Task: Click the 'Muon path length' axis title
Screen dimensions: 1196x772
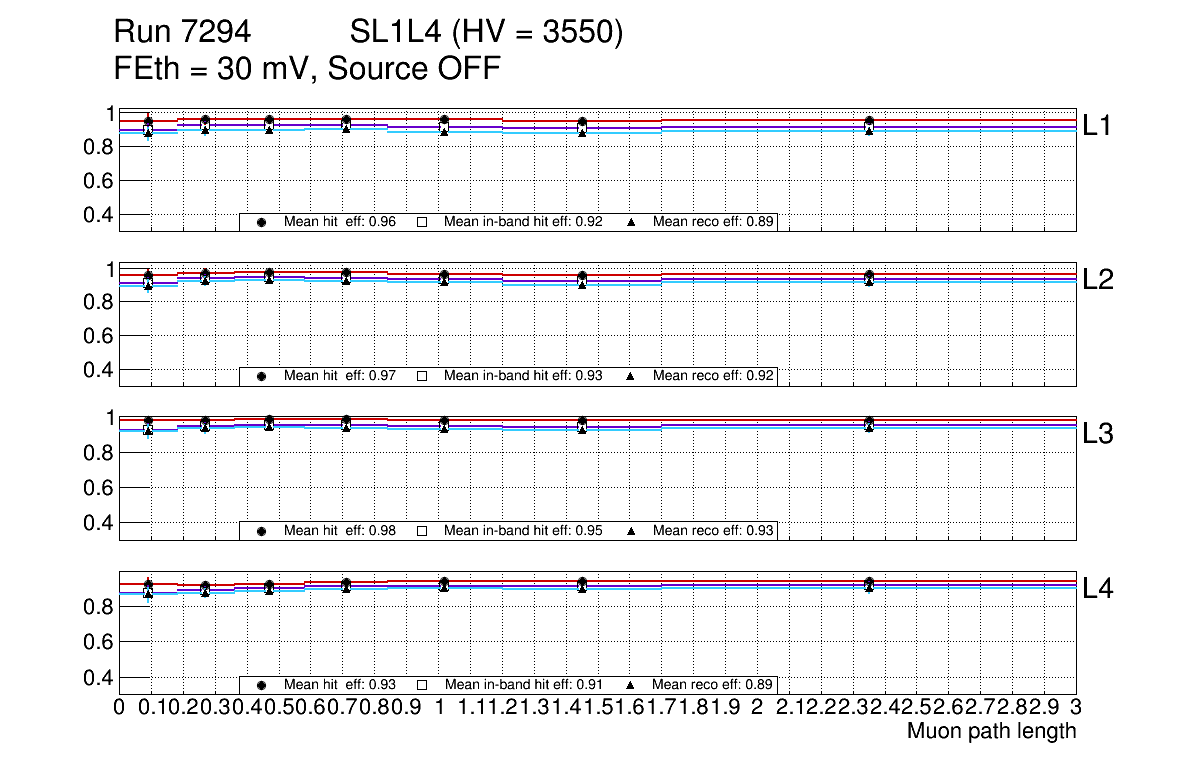Action: (991, 731)
